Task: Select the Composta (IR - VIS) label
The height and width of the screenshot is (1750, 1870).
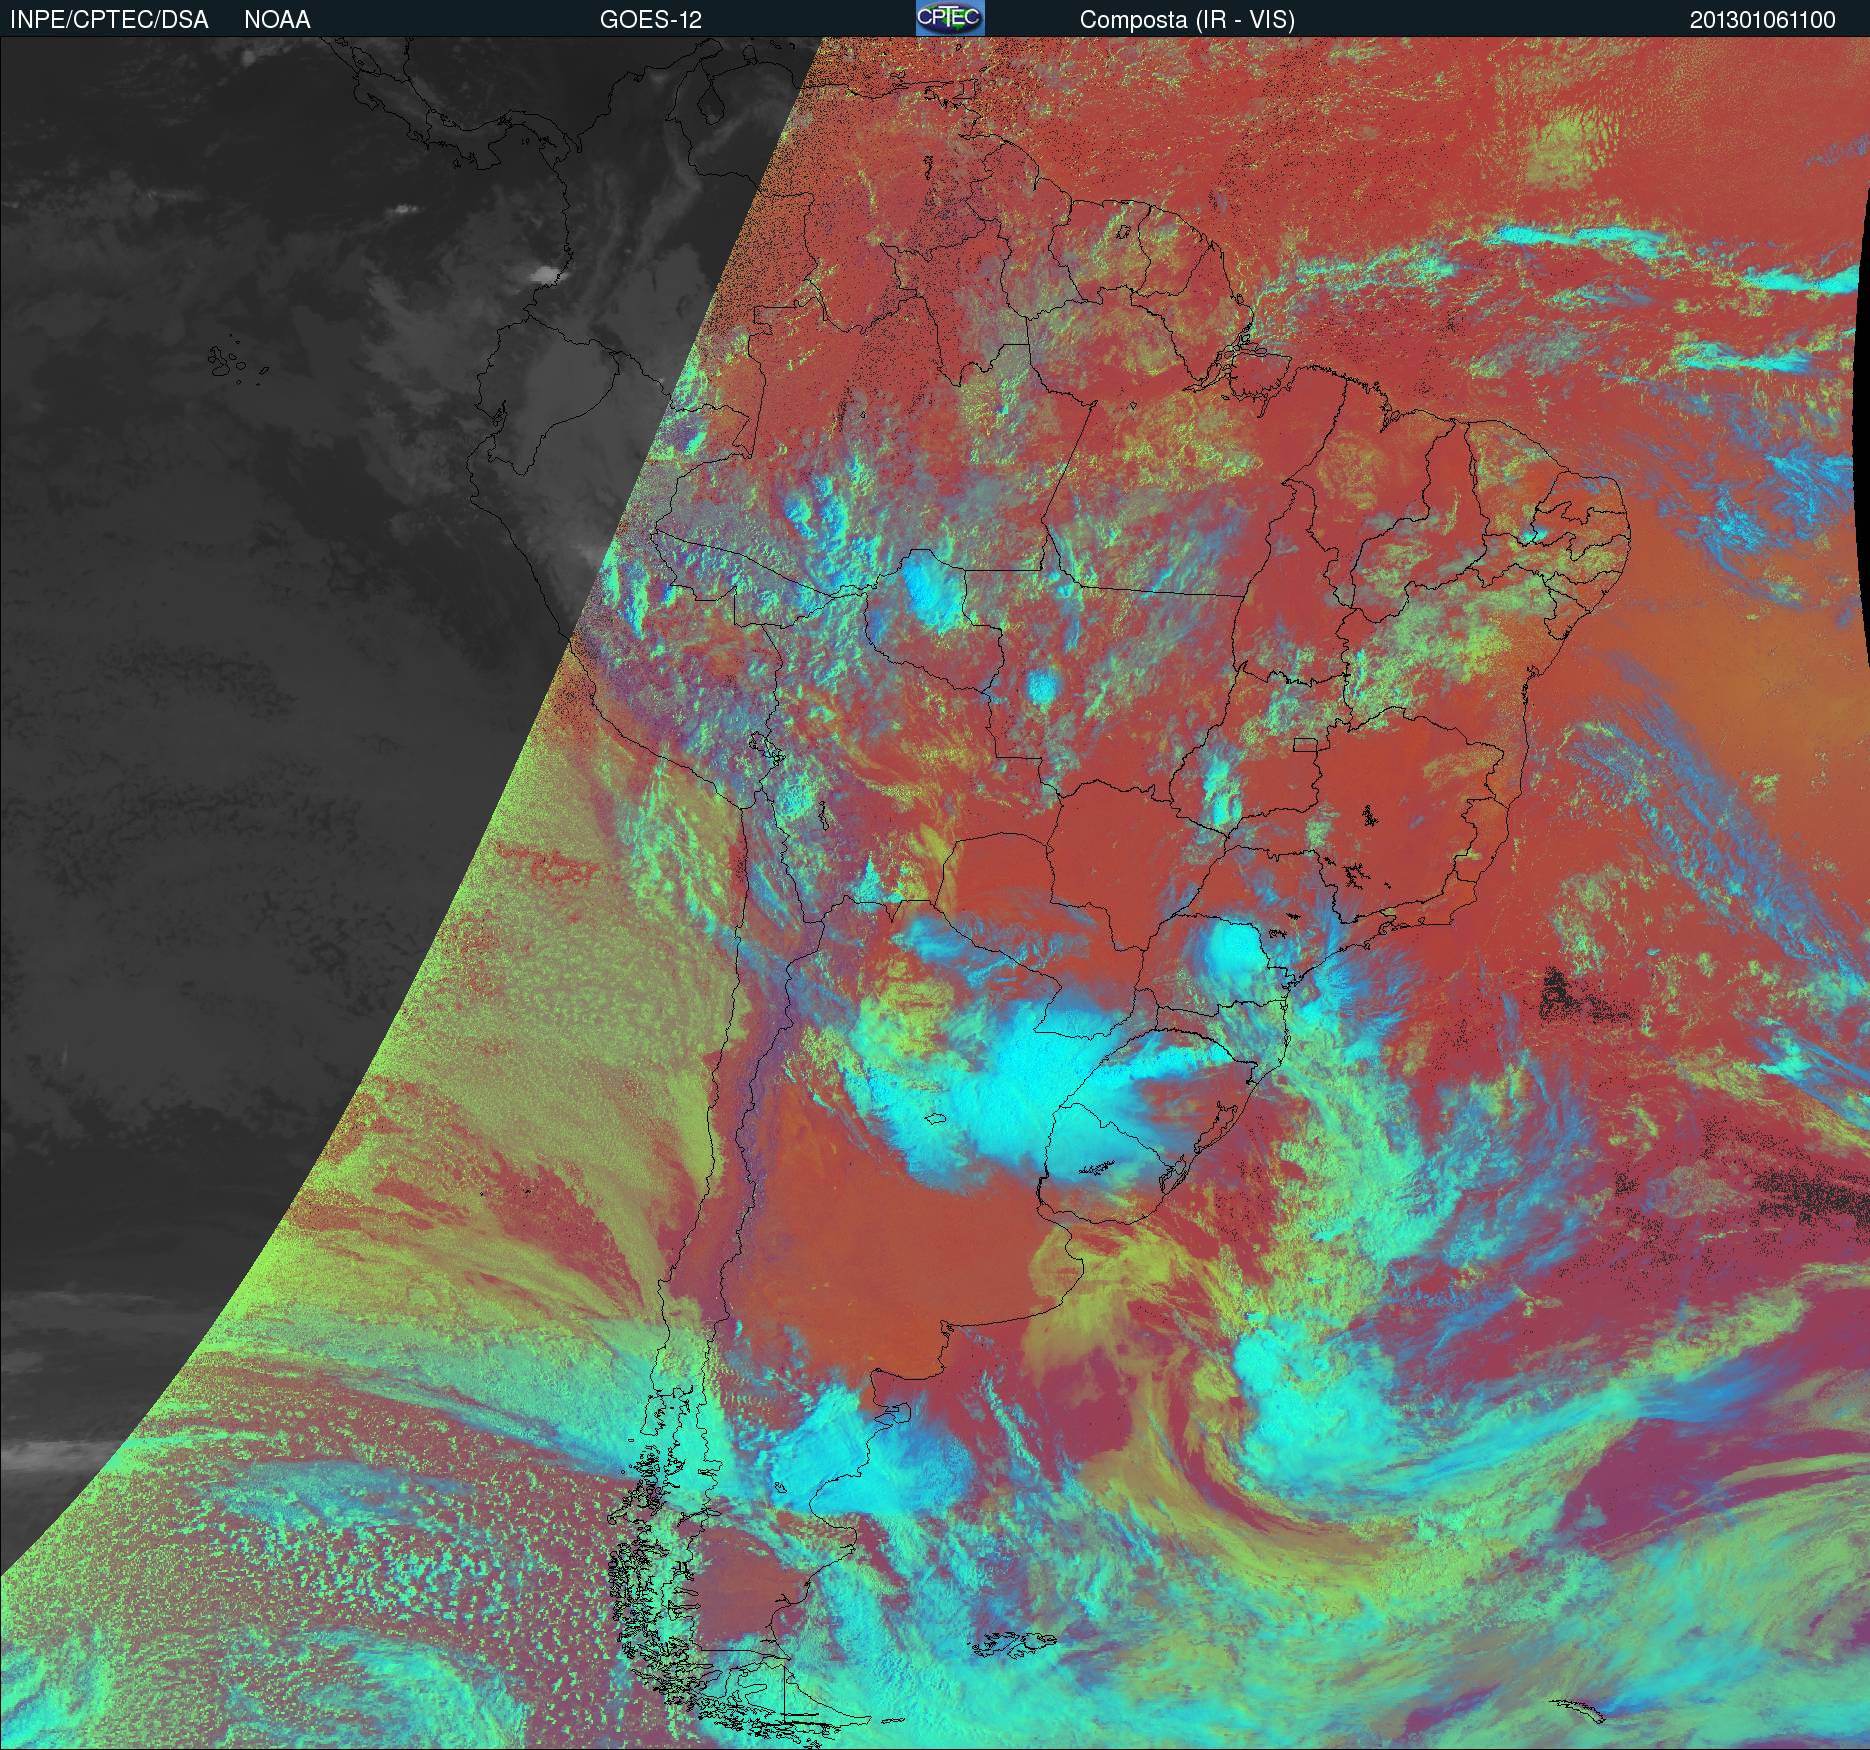Action: [x=1187, y=20]
